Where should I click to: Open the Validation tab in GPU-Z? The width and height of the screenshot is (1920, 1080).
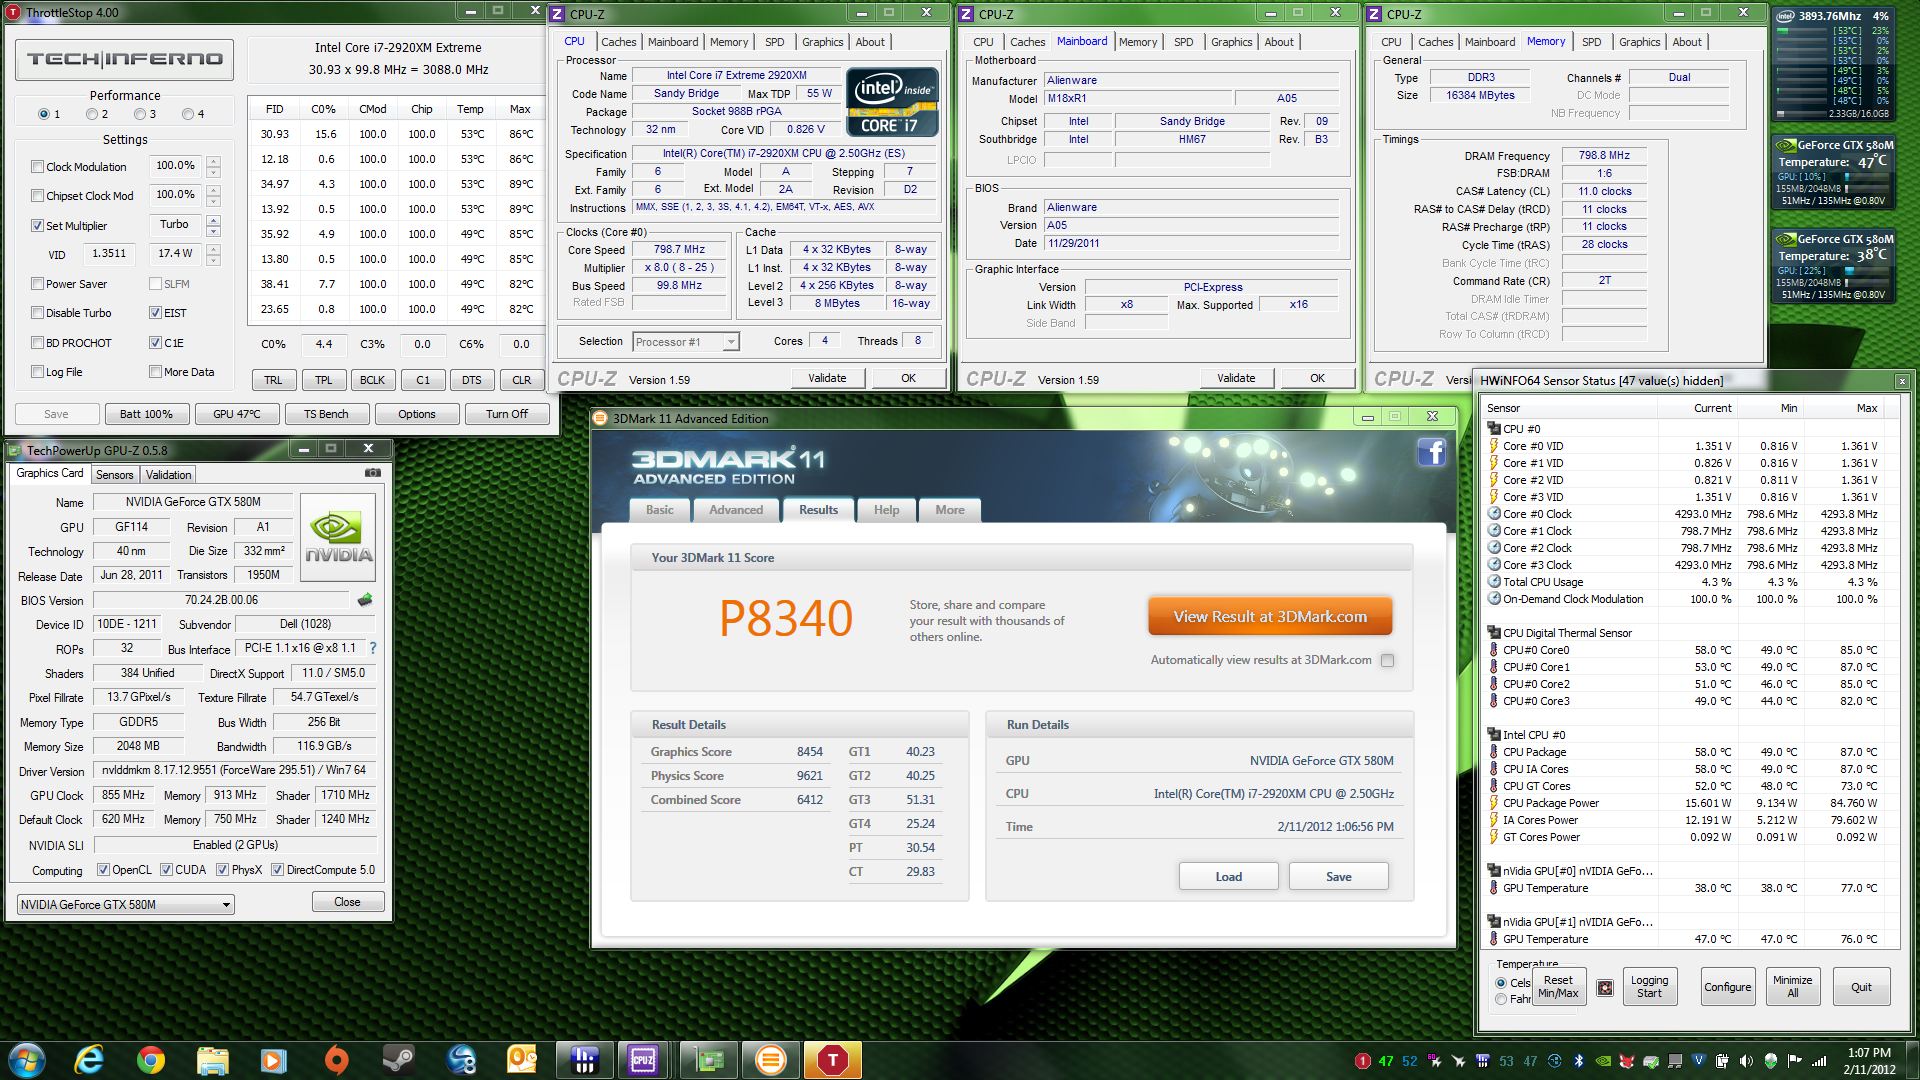[168, 475]
